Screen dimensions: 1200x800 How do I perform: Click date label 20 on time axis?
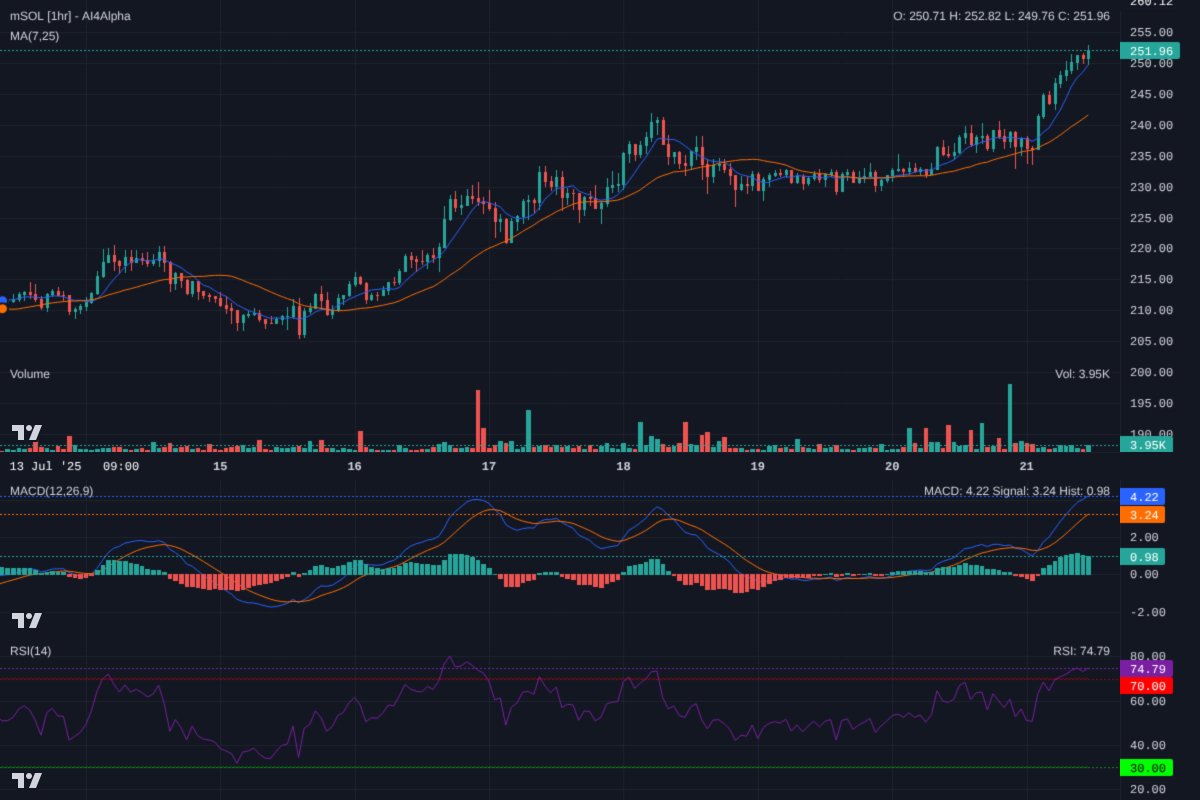pyautogui.click(x=892, y=467)
